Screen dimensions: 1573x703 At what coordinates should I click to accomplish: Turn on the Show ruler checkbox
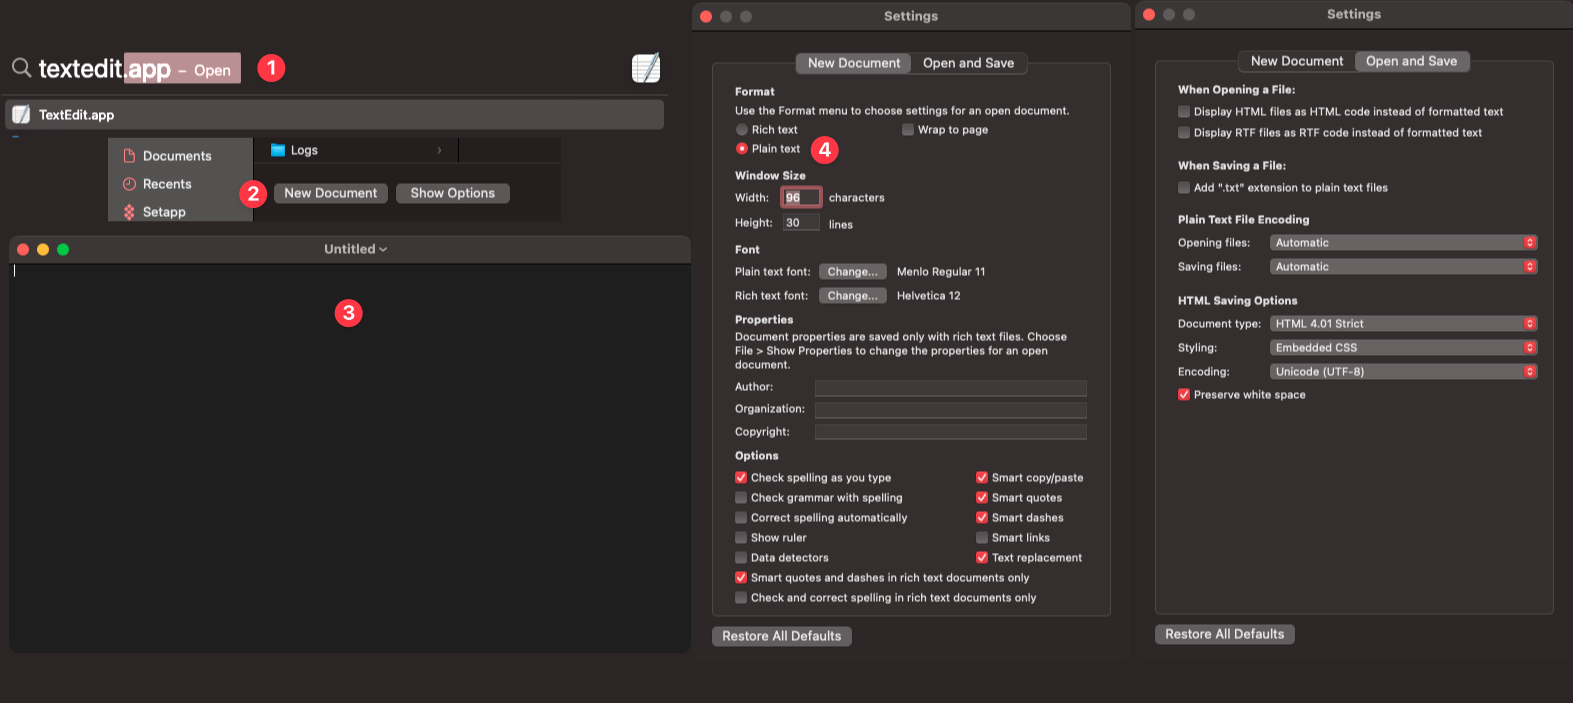[741, 538]
